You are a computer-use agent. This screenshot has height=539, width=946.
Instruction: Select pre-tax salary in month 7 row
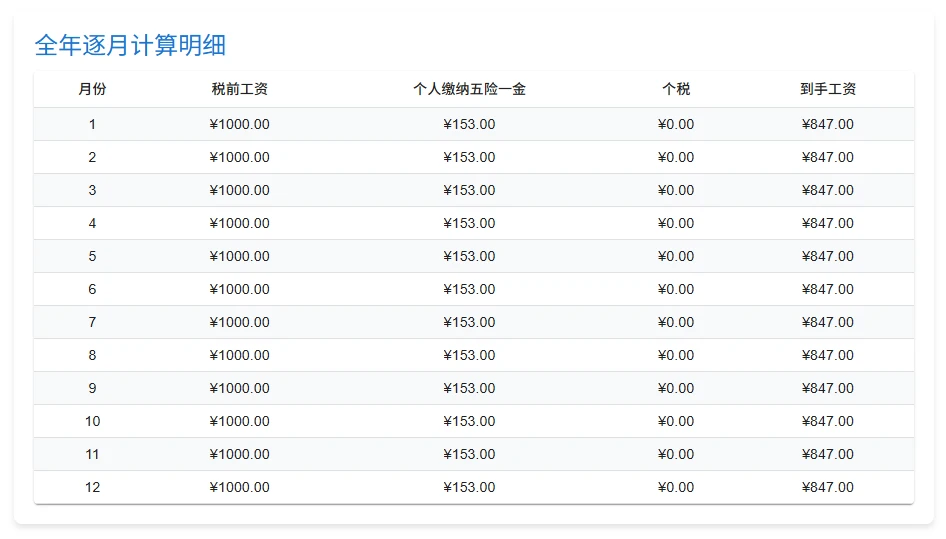click(x=240, y=322)
